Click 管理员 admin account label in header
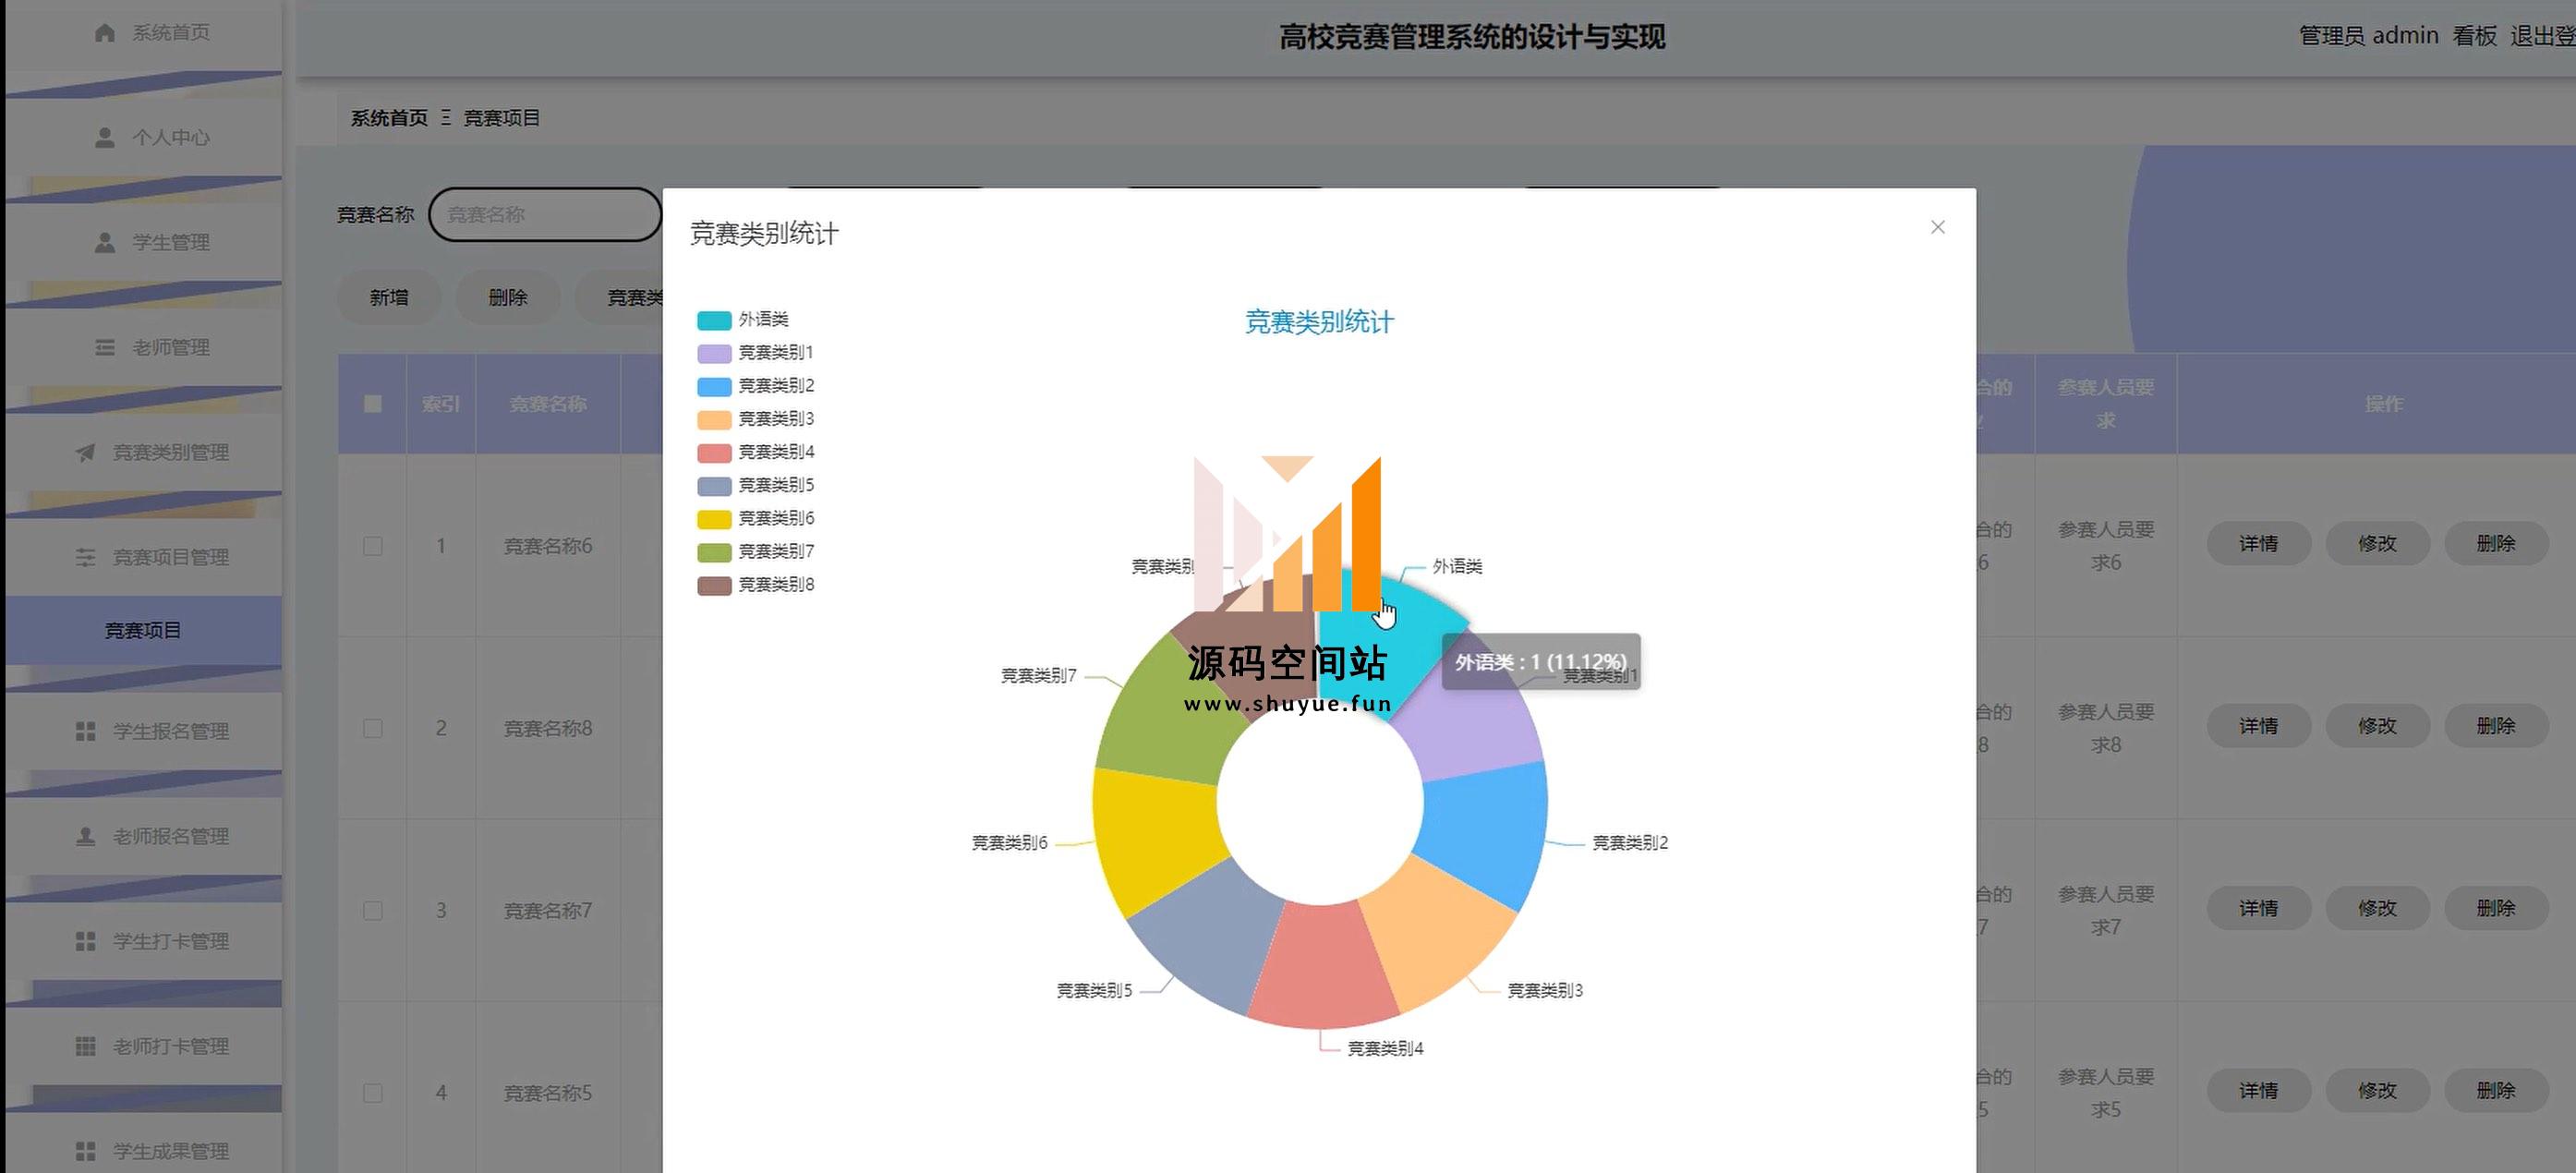The height and width of the screenshot is (1173, 2576). pos(2368,36)
